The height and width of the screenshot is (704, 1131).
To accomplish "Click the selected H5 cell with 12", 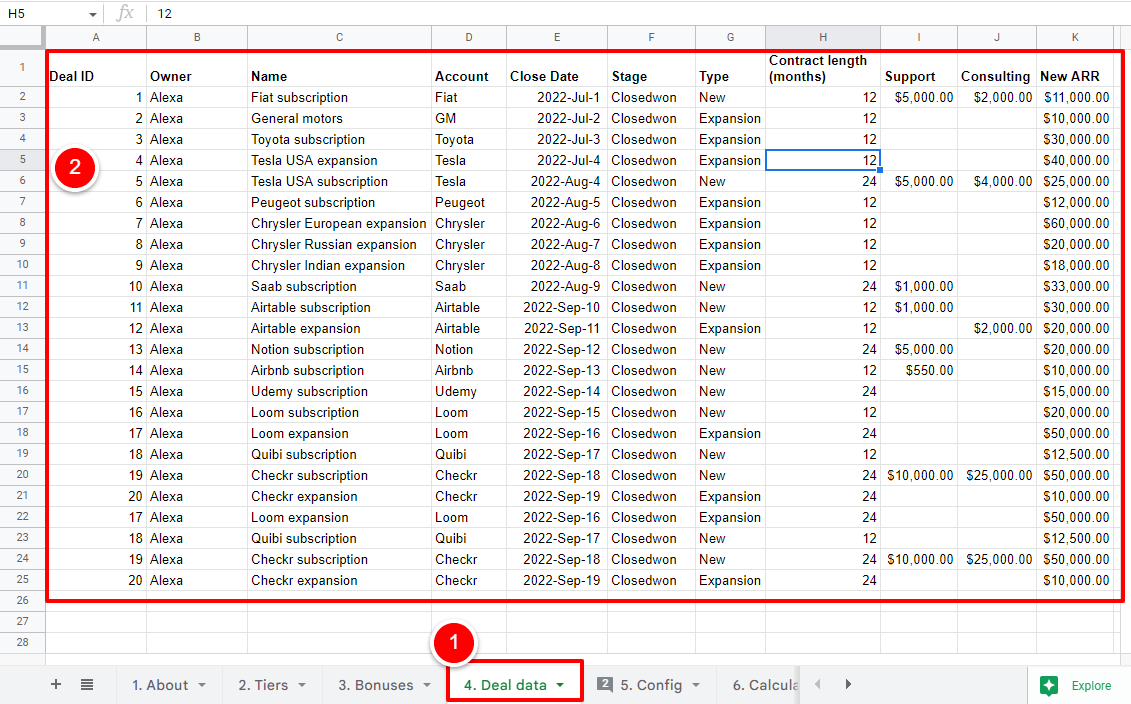I will click(x=823, y=160).
